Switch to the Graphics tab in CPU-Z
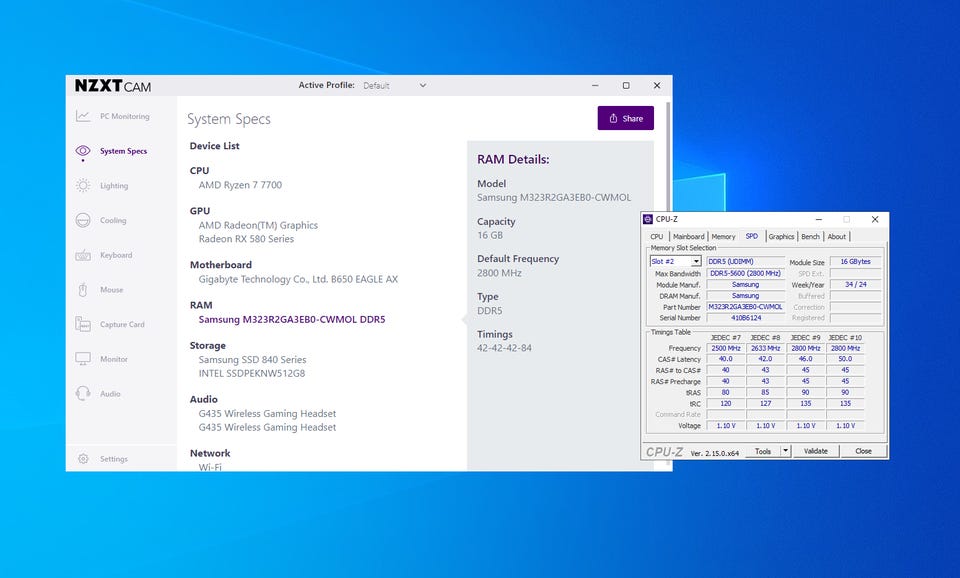Image resolution: width=960 pixels, height=578 pixels. [781, 236]
